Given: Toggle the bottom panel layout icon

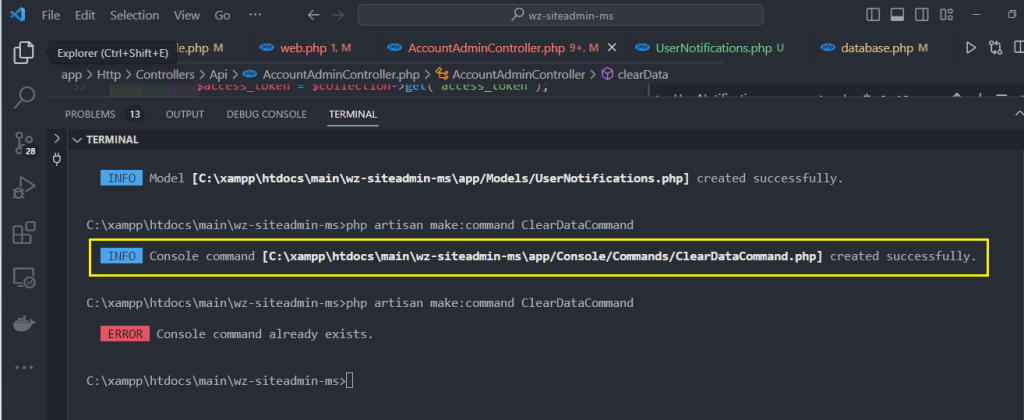Looking at the screenshot, I should [897, 16].
